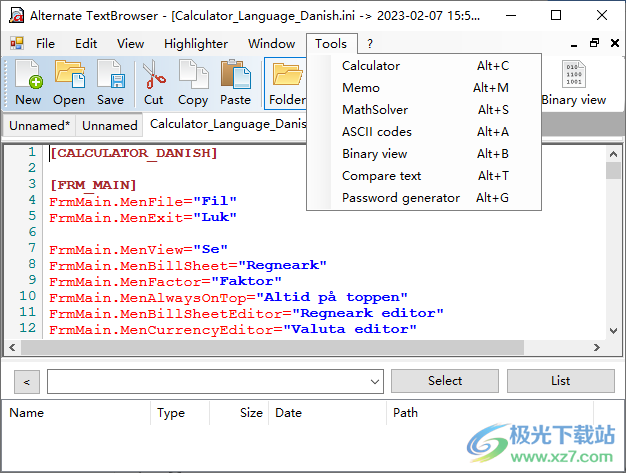Click the < back button
This screenshot has height=473, width=626.
(x=27, y=382)
